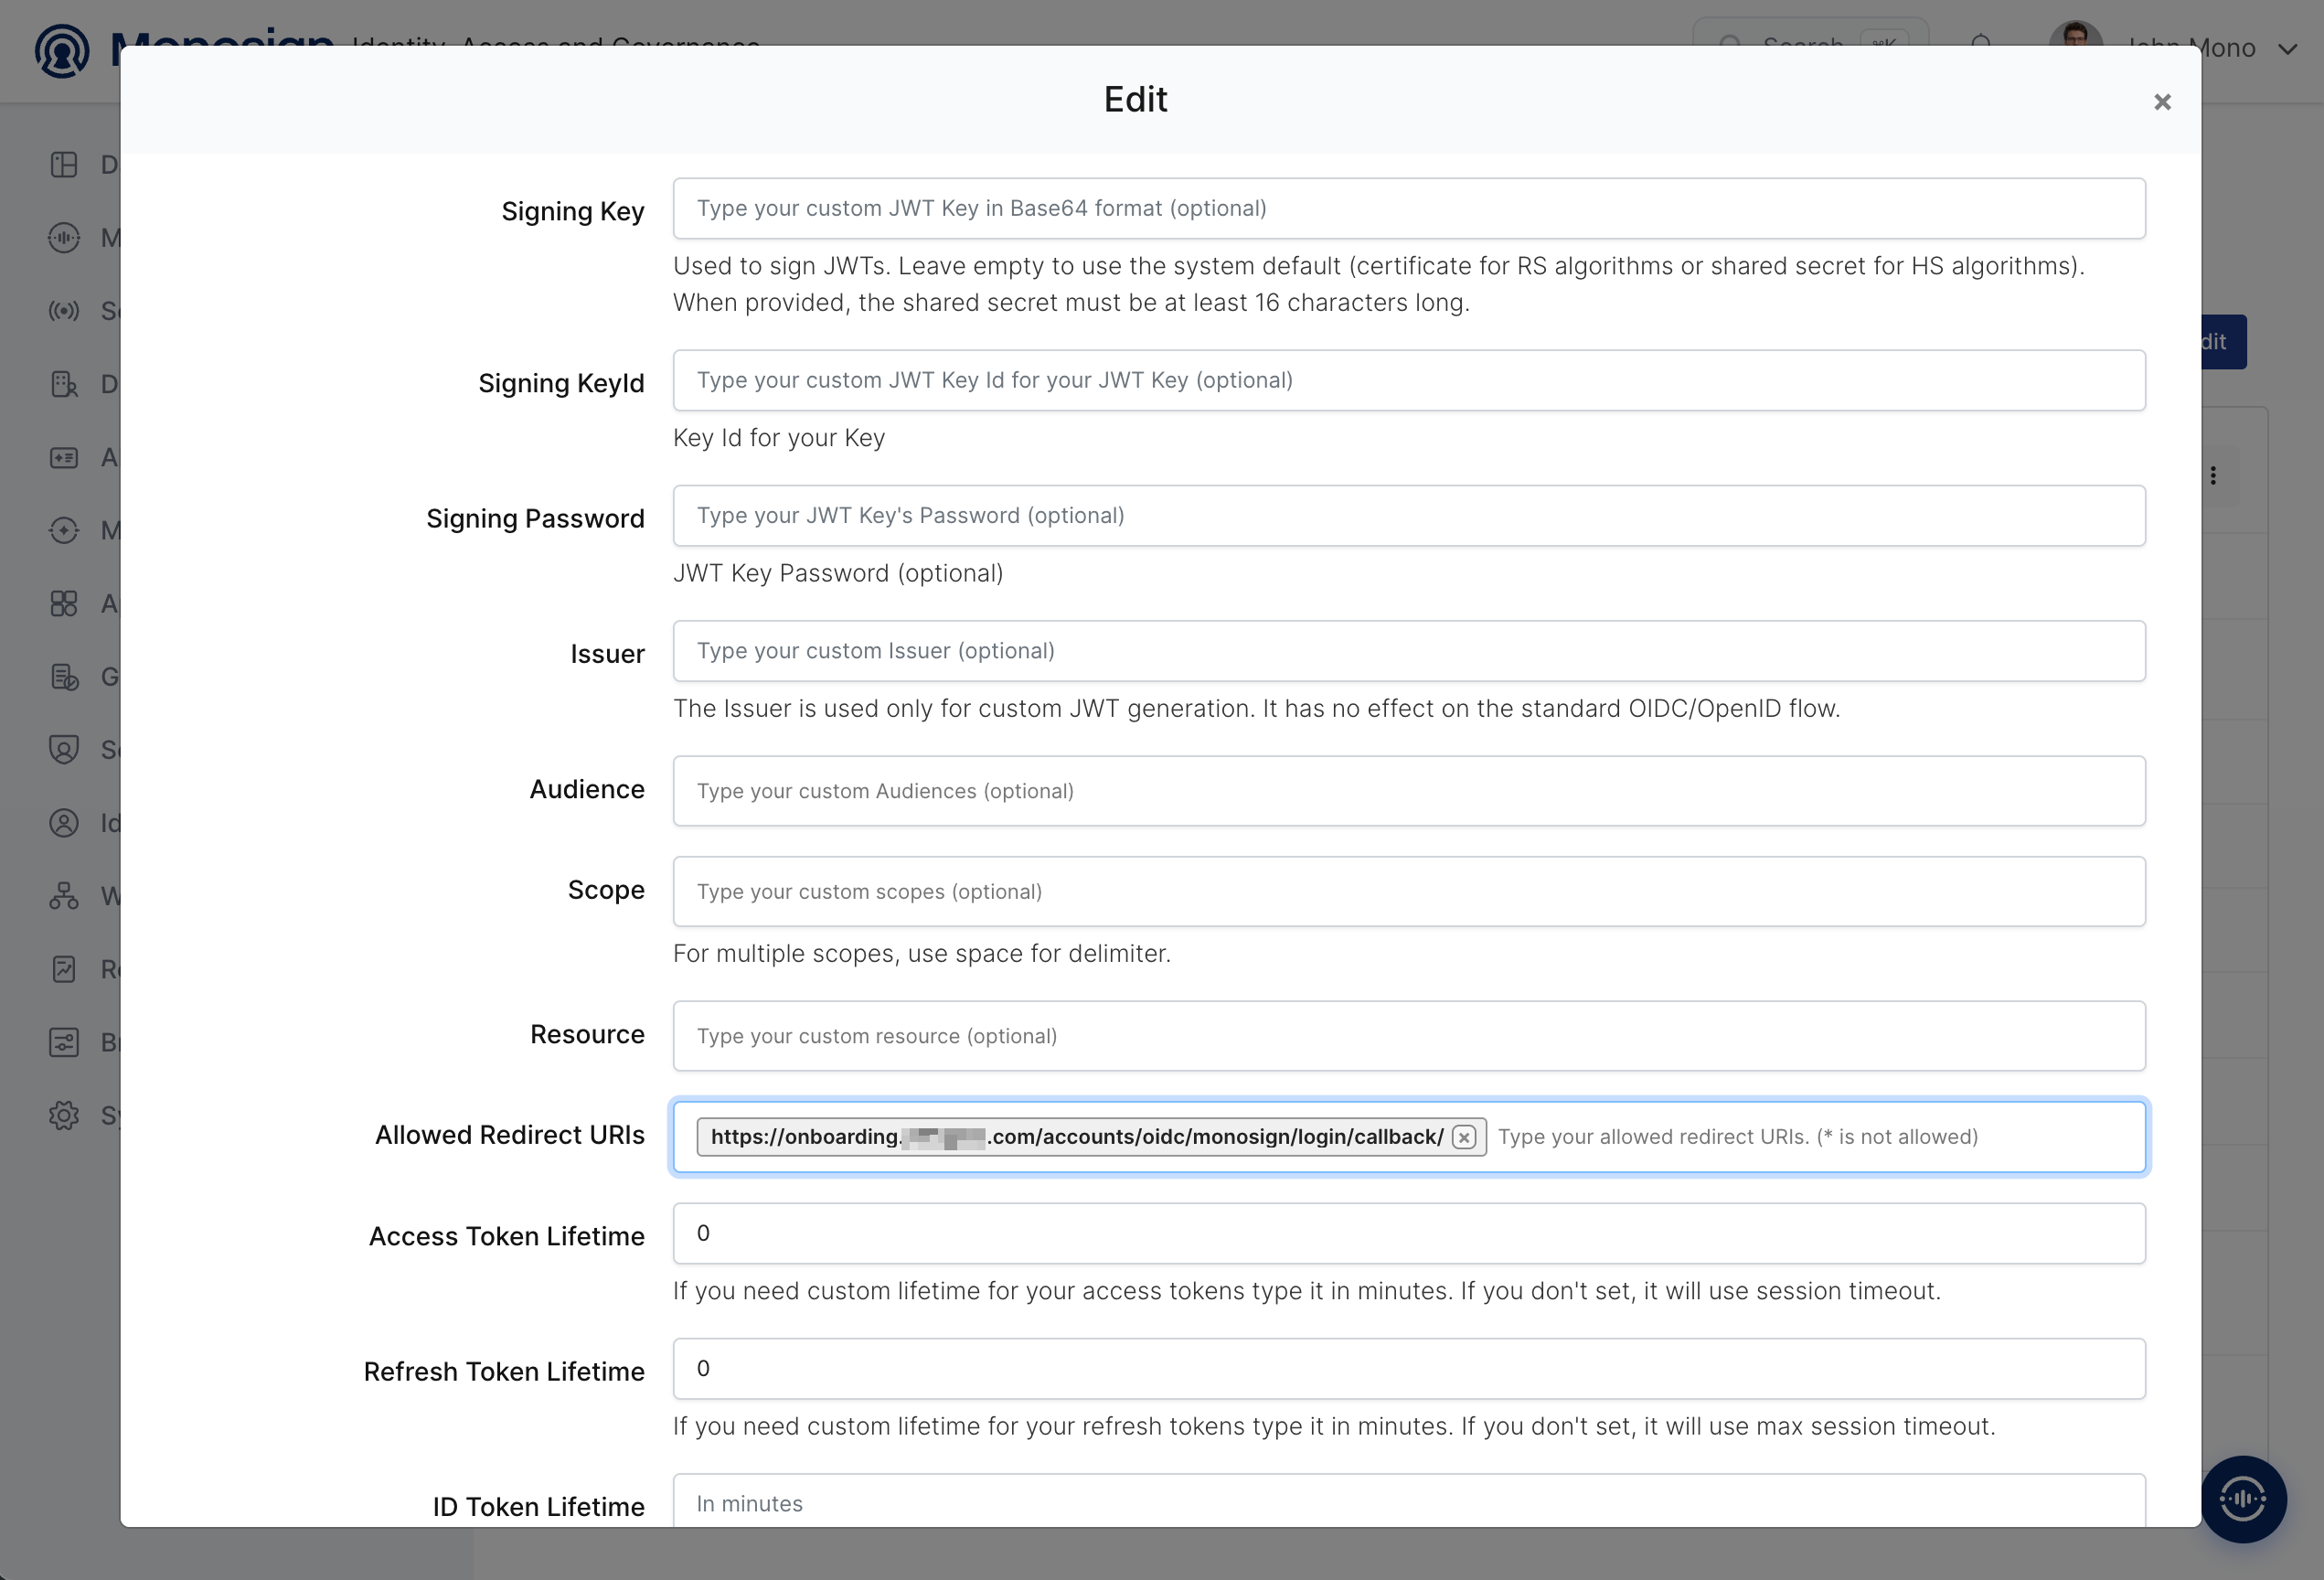Close the Edit dialog

2162,102
